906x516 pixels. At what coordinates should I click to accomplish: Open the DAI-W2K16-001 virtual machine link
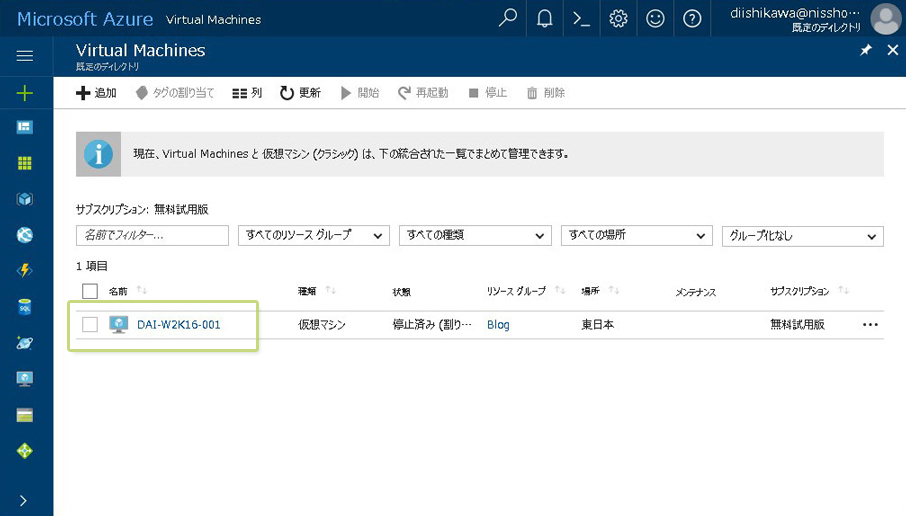(x=178, y=325)
